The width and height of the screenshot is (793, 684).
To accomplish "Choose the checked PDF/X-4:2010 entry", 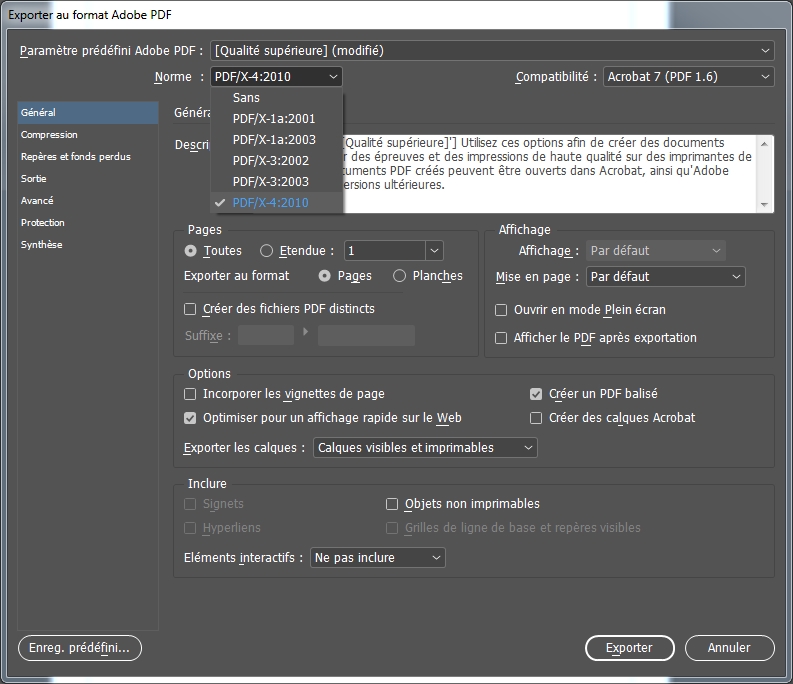I will tap(277, 202).
